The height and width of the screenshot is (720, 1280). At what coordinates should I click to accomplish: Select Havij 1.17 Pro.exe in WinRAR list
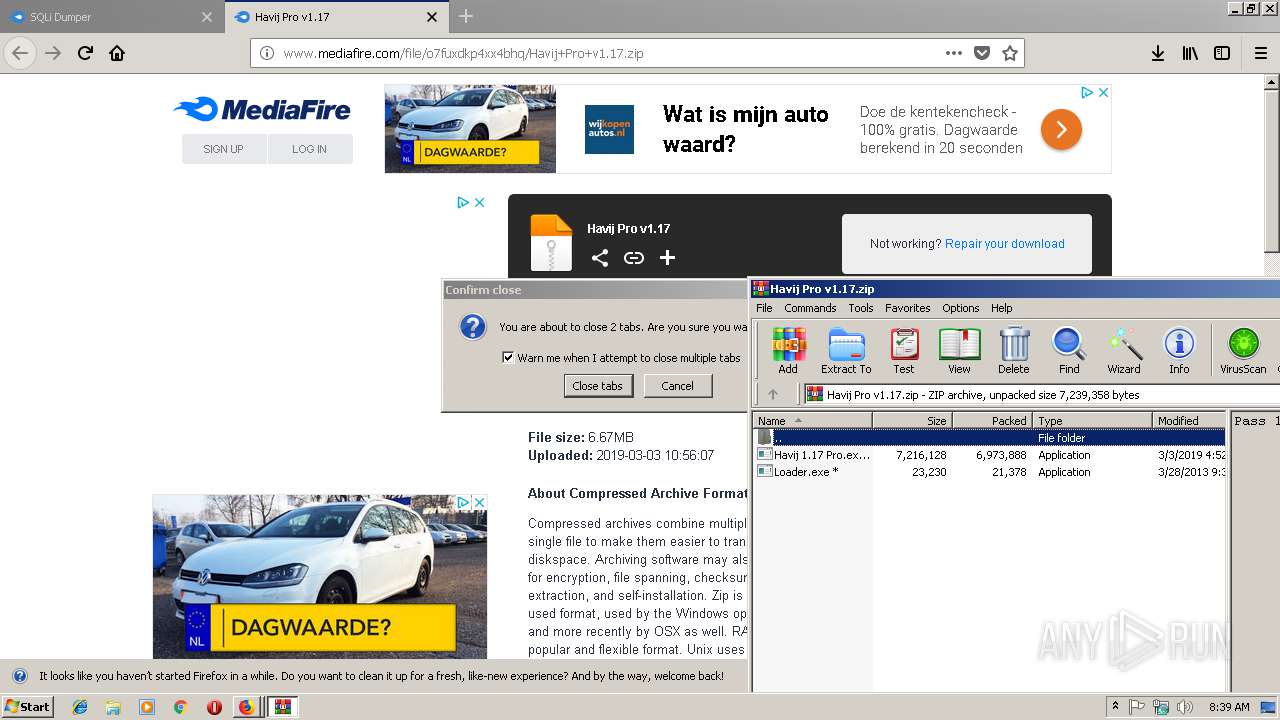pyautogui.click(x=989, y=455)
